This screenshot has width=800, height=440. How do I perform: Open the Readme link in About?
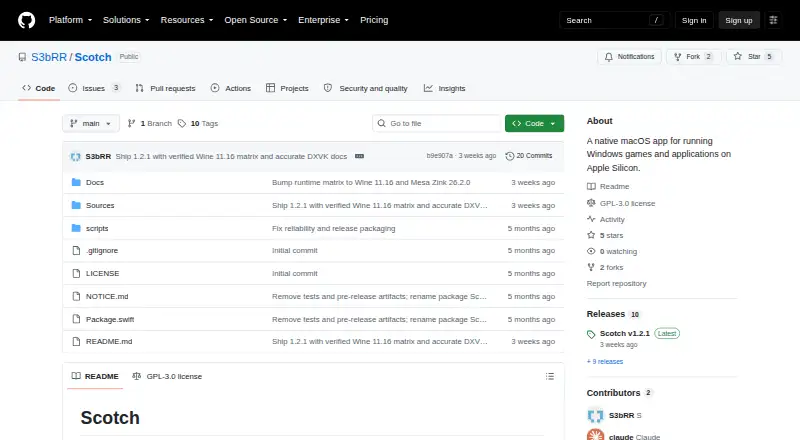click(x=608, y=186)
